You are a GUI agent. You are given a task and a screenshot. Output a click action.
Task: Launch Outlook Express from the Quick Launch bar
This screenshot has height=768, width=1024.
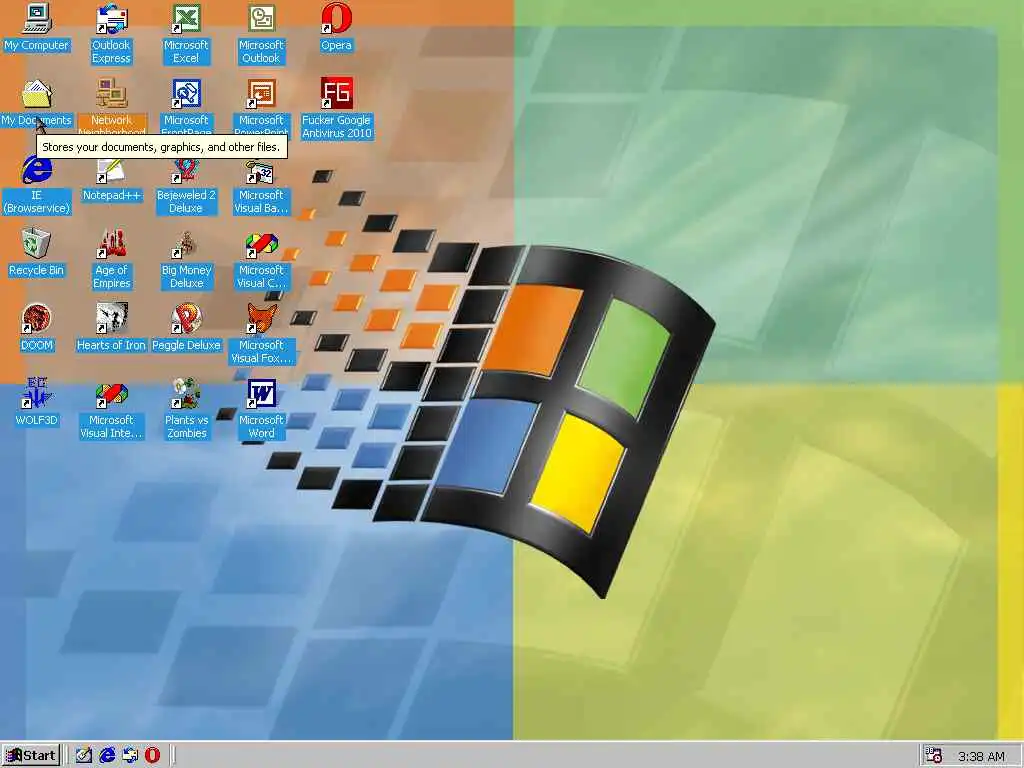[129, 756]
